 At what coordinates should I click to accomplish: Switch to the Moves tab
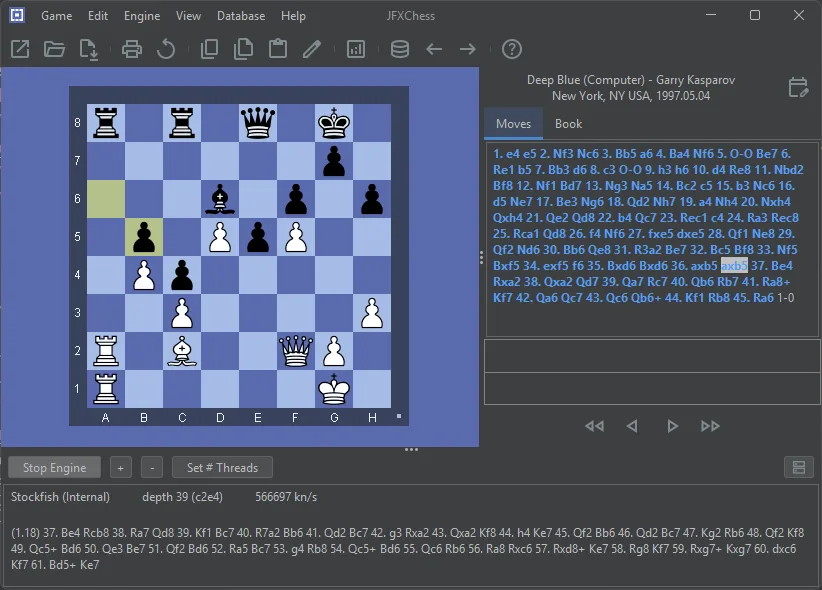coord(513,124)
